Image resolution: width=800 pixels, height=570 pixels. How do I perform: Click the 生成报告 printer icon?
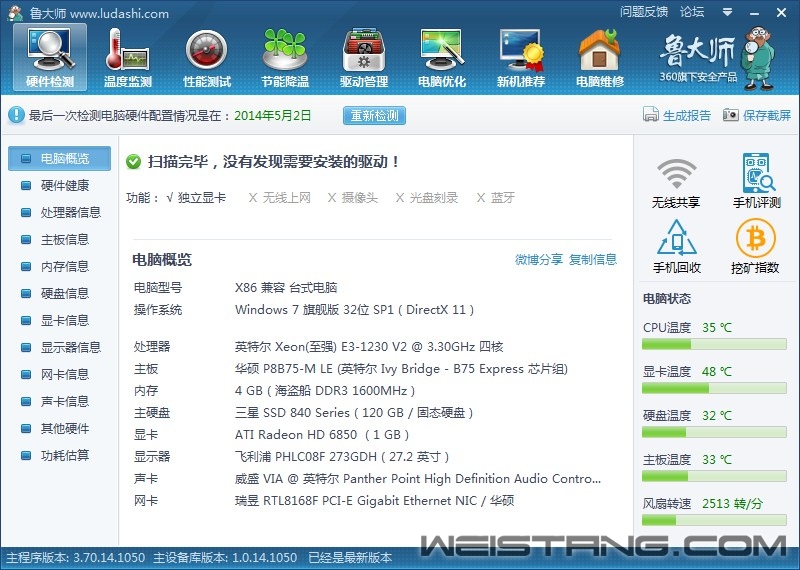651,115
